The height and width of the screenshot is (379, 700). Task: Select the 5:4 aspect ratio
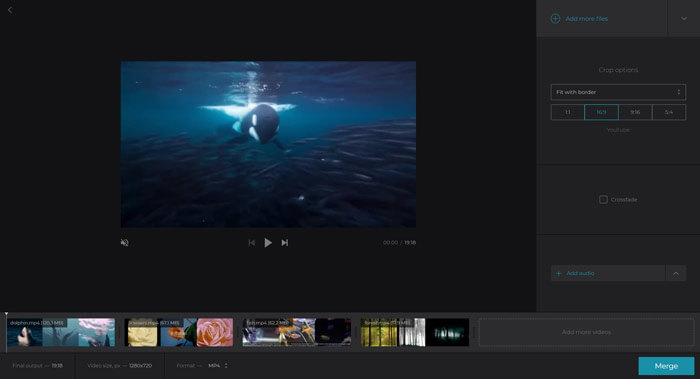pos(669,112)
